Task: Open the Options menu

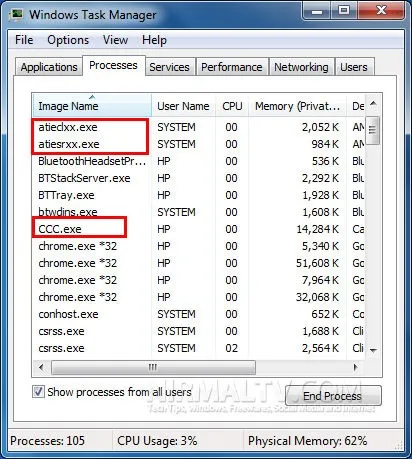Action: coord(68,40)
